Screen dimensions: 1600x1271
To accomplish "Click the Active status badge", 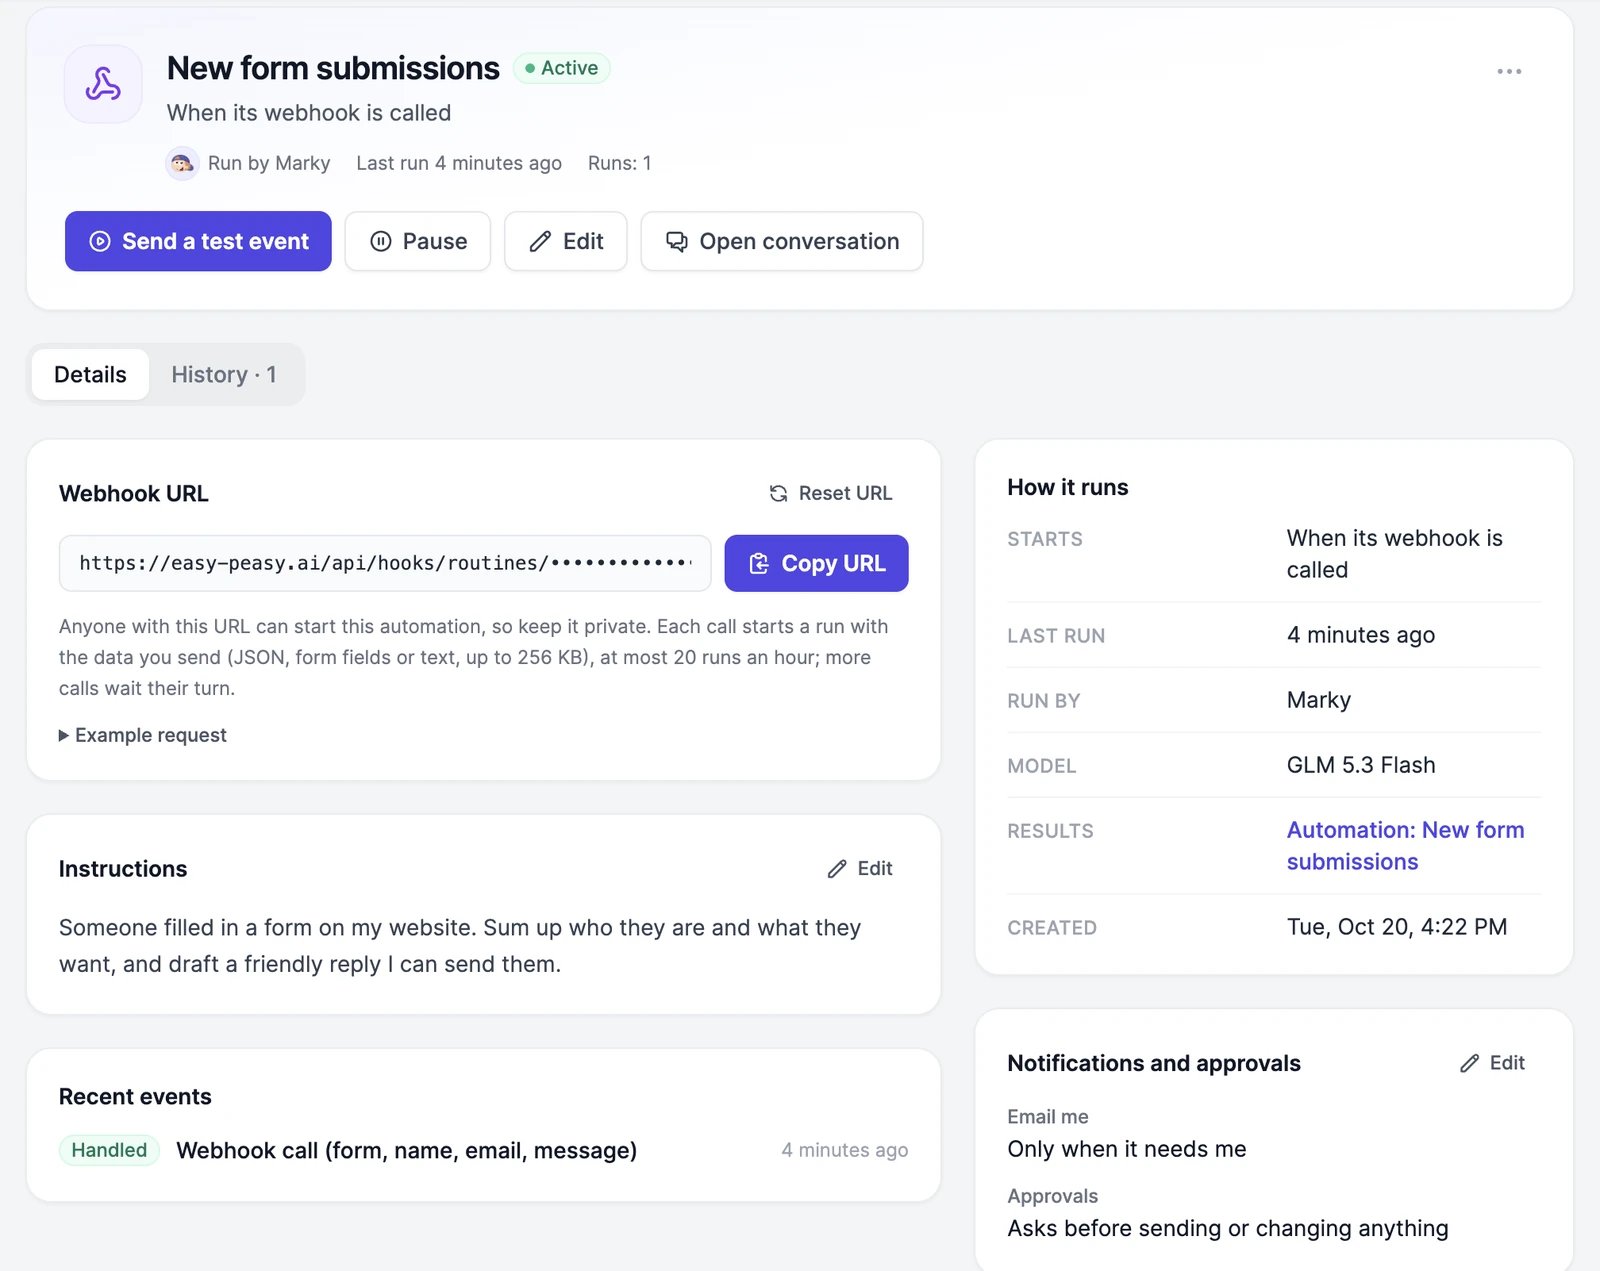I will [562, 68].
